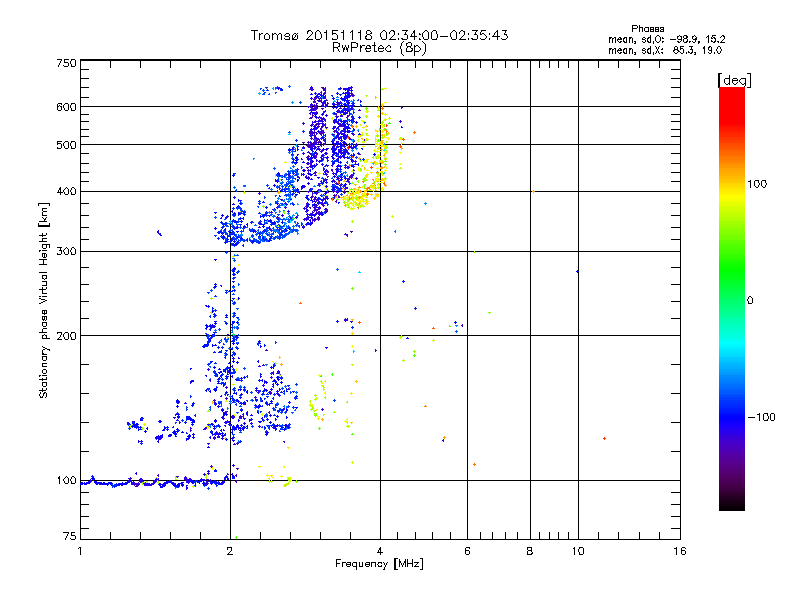Click the 'Frequency [MHz]' axis label

coord(379,564)
